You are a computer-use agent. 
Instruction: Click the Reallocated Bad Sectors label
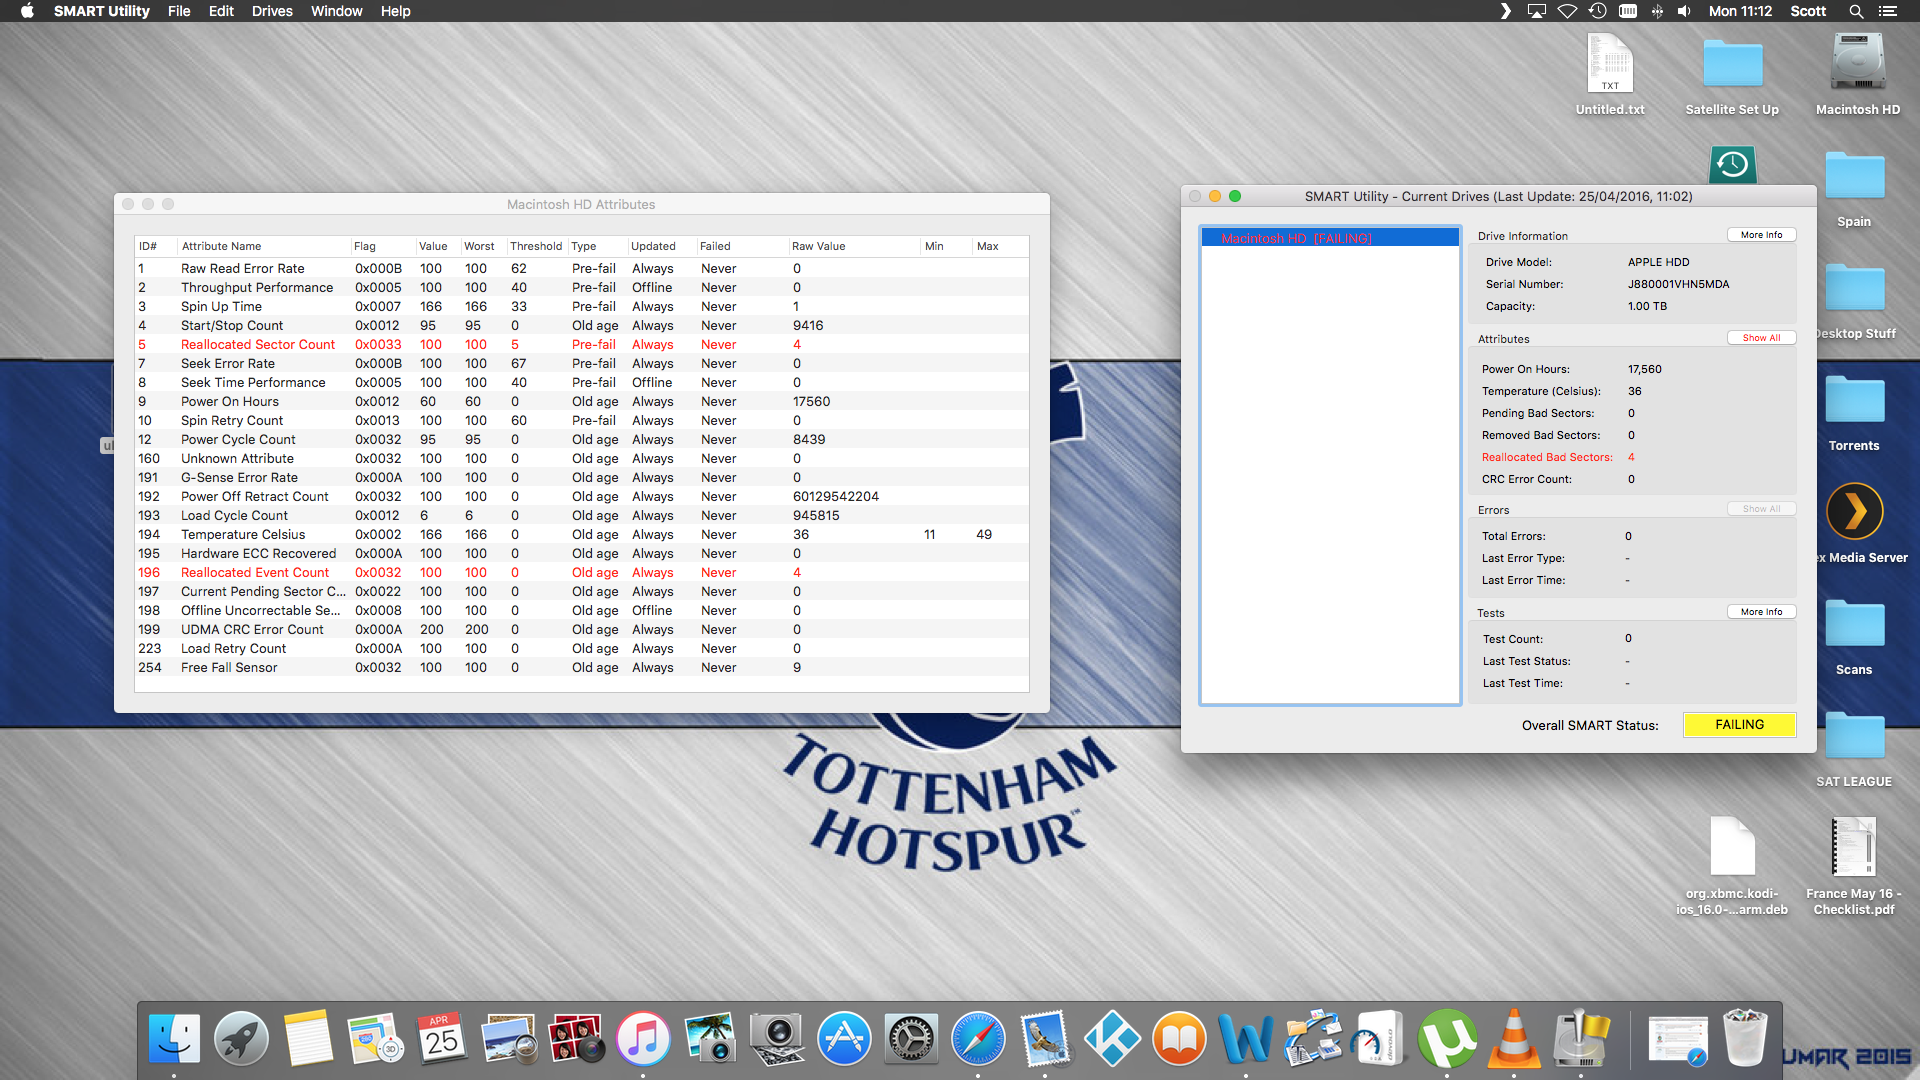click(1547, 457)
